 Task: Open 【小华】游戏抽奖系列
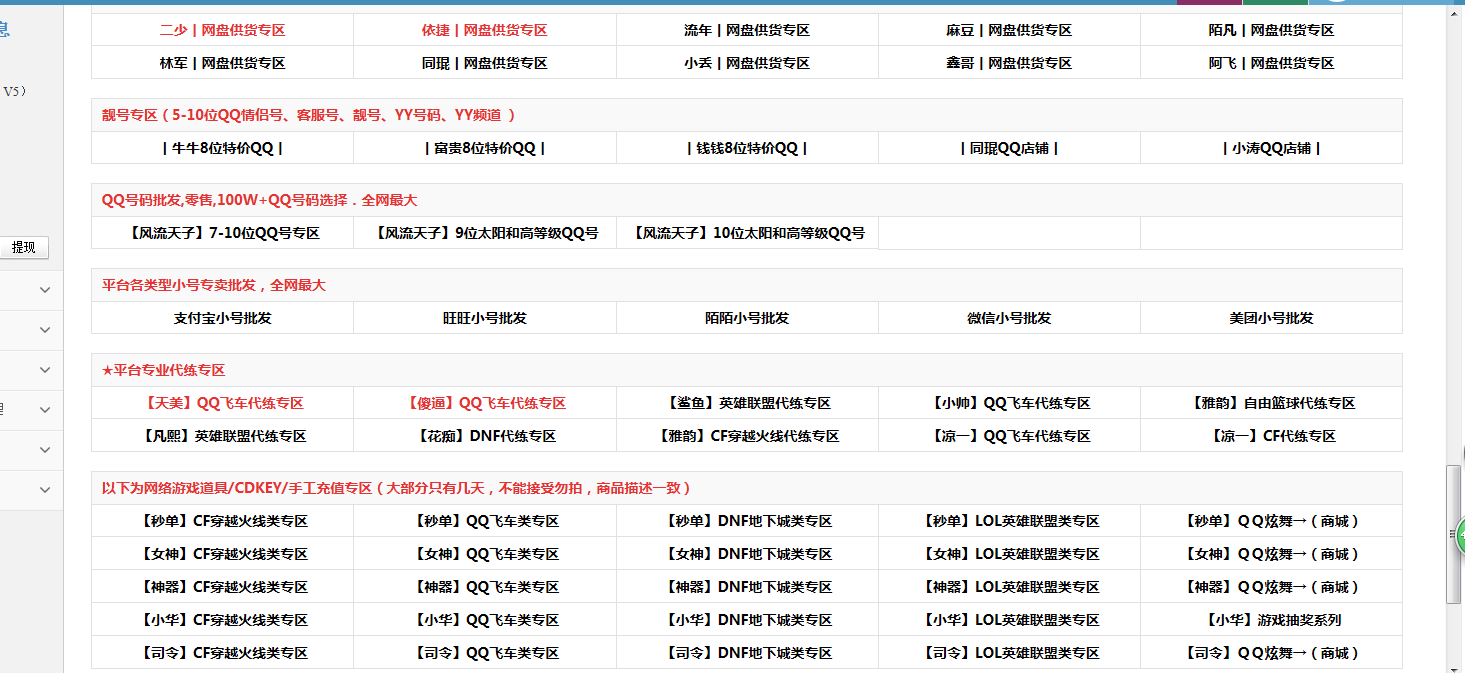click(x=1271, y=620)
